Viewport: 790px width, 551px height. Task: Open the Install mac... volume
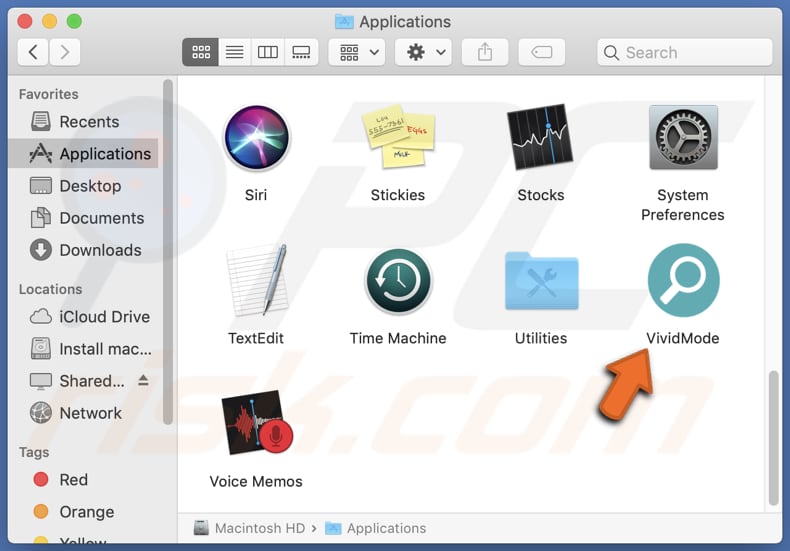coord(84,349)
